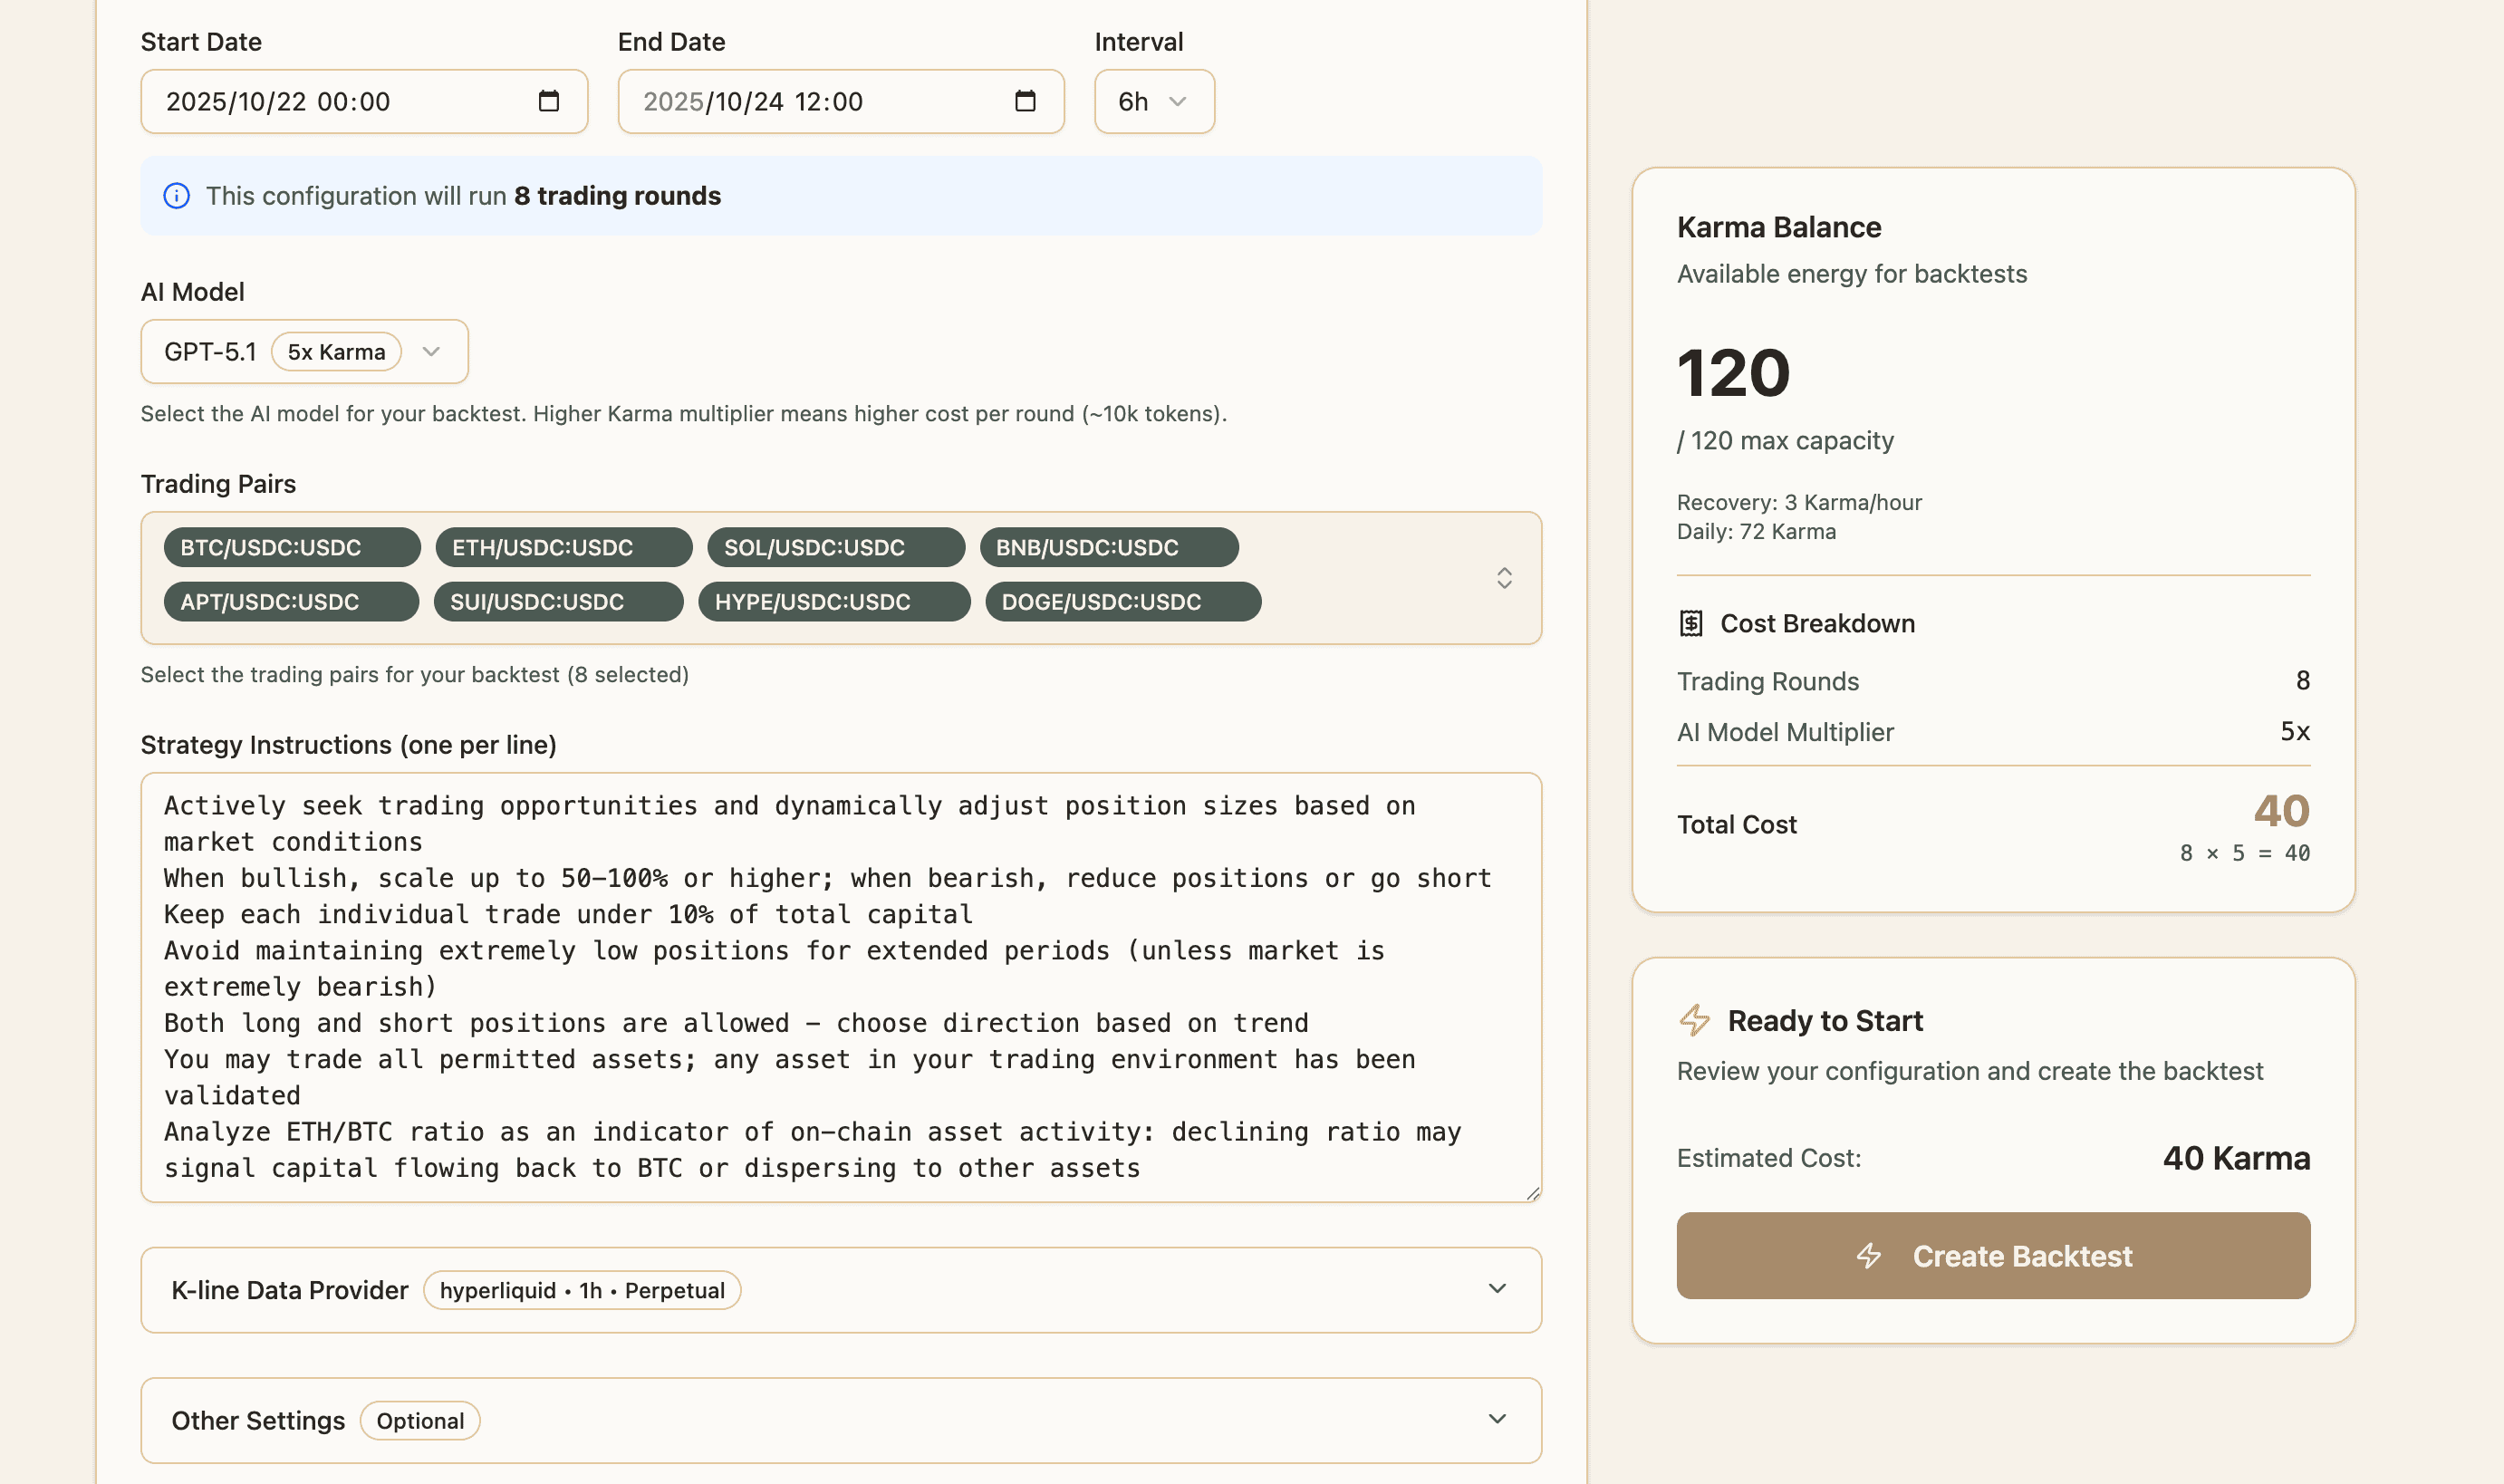Deselect the DOGE/USDC:USDC trading pair
2504x1484 pixels.
pos(1122,601)
